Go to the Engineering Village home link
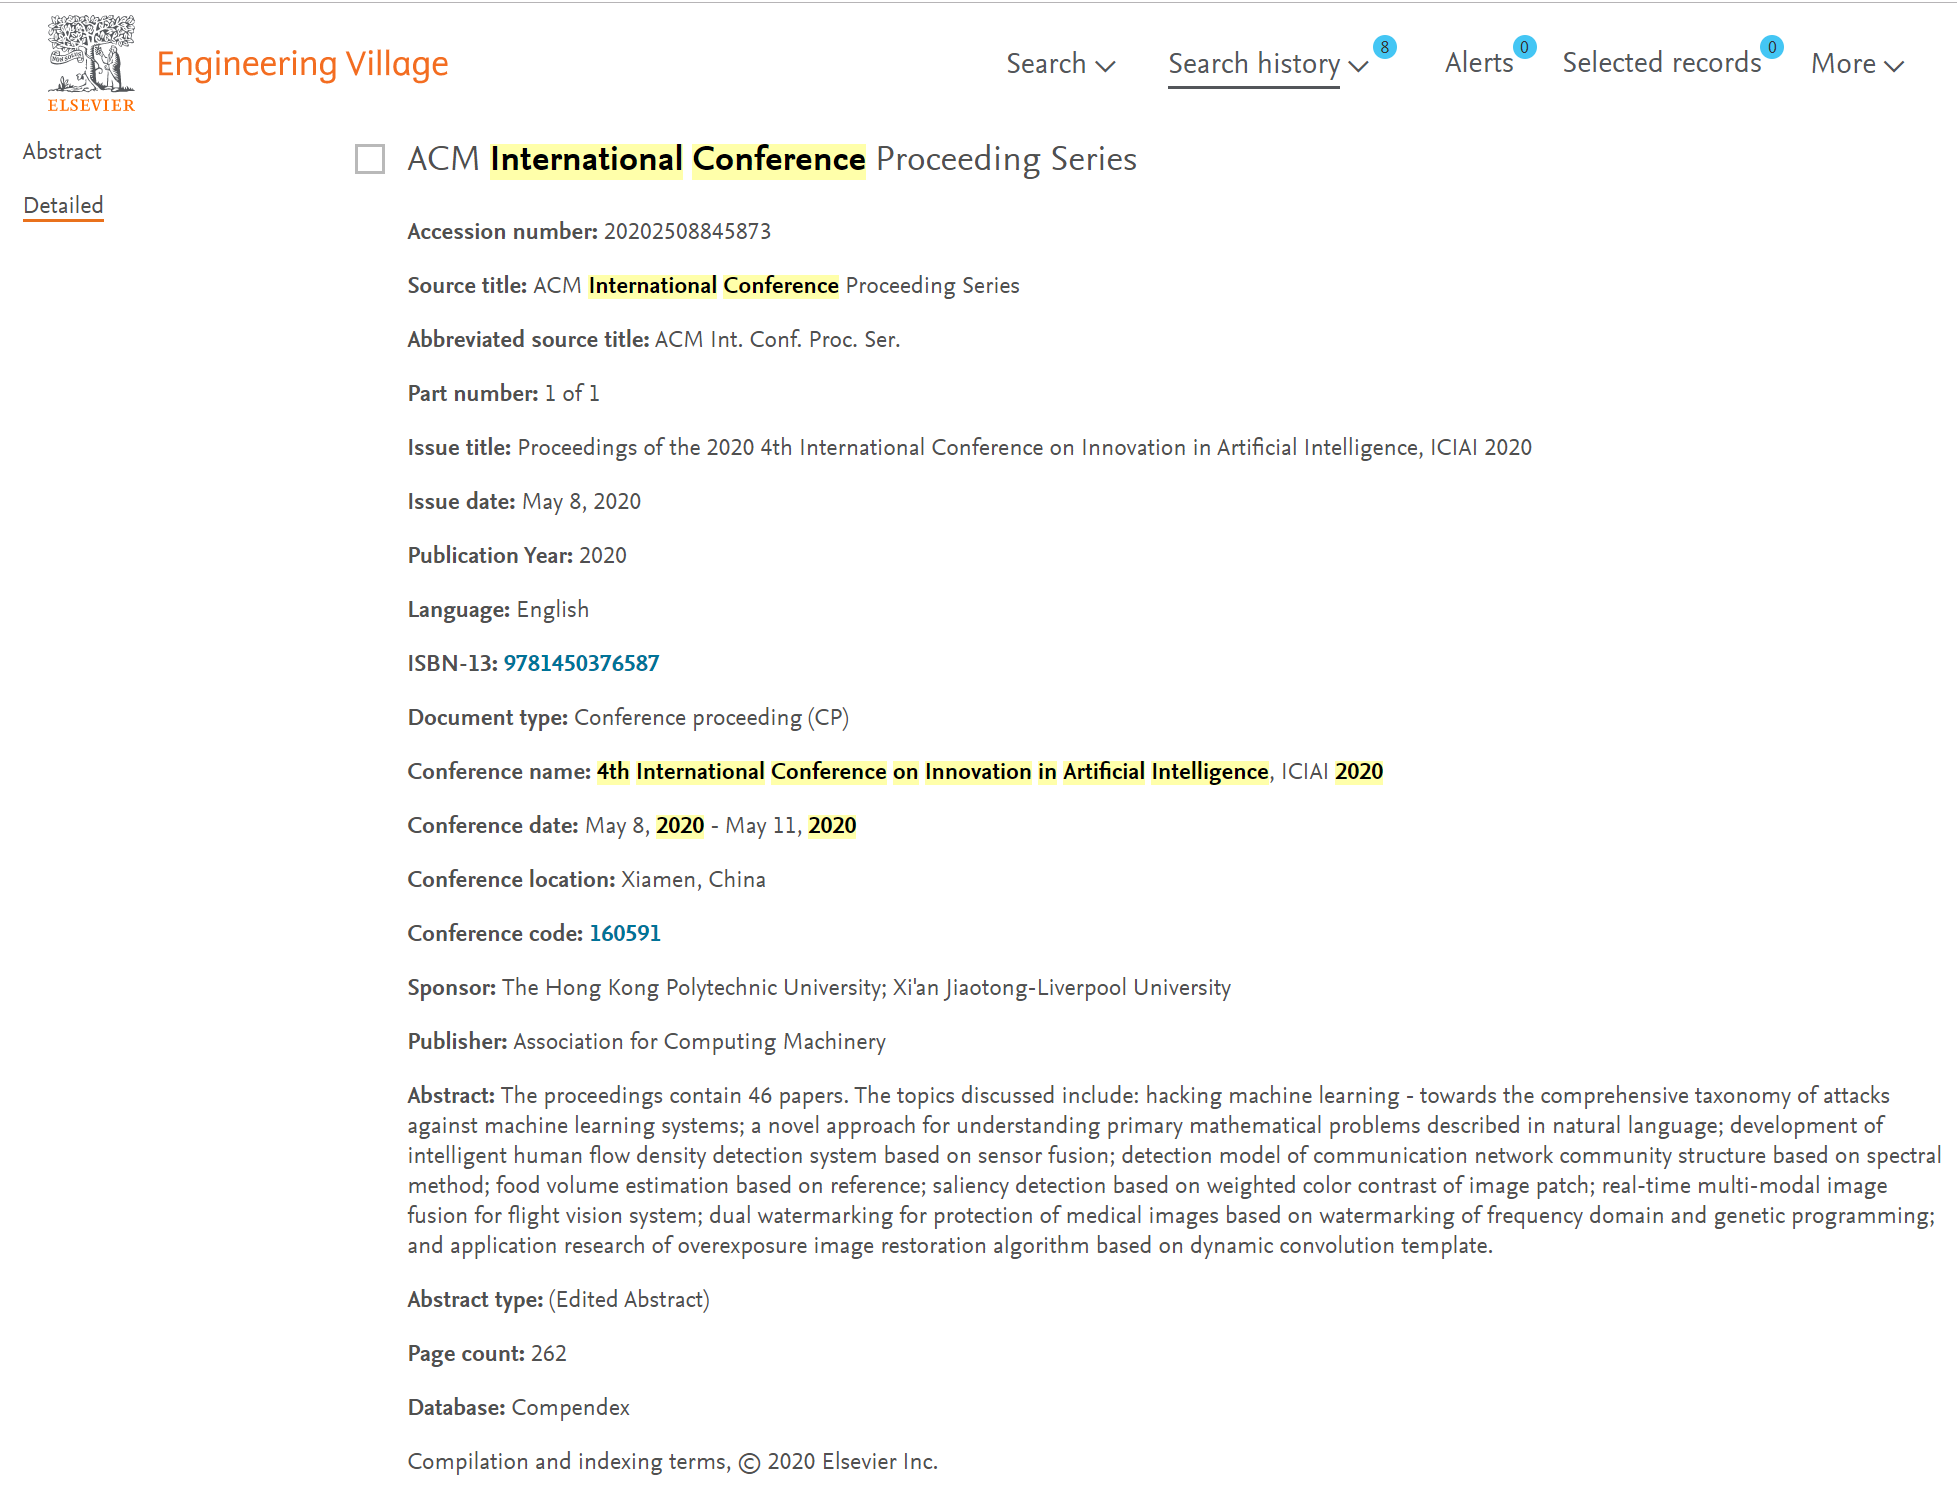The image size is (1957, 1509). click(302, 64)
